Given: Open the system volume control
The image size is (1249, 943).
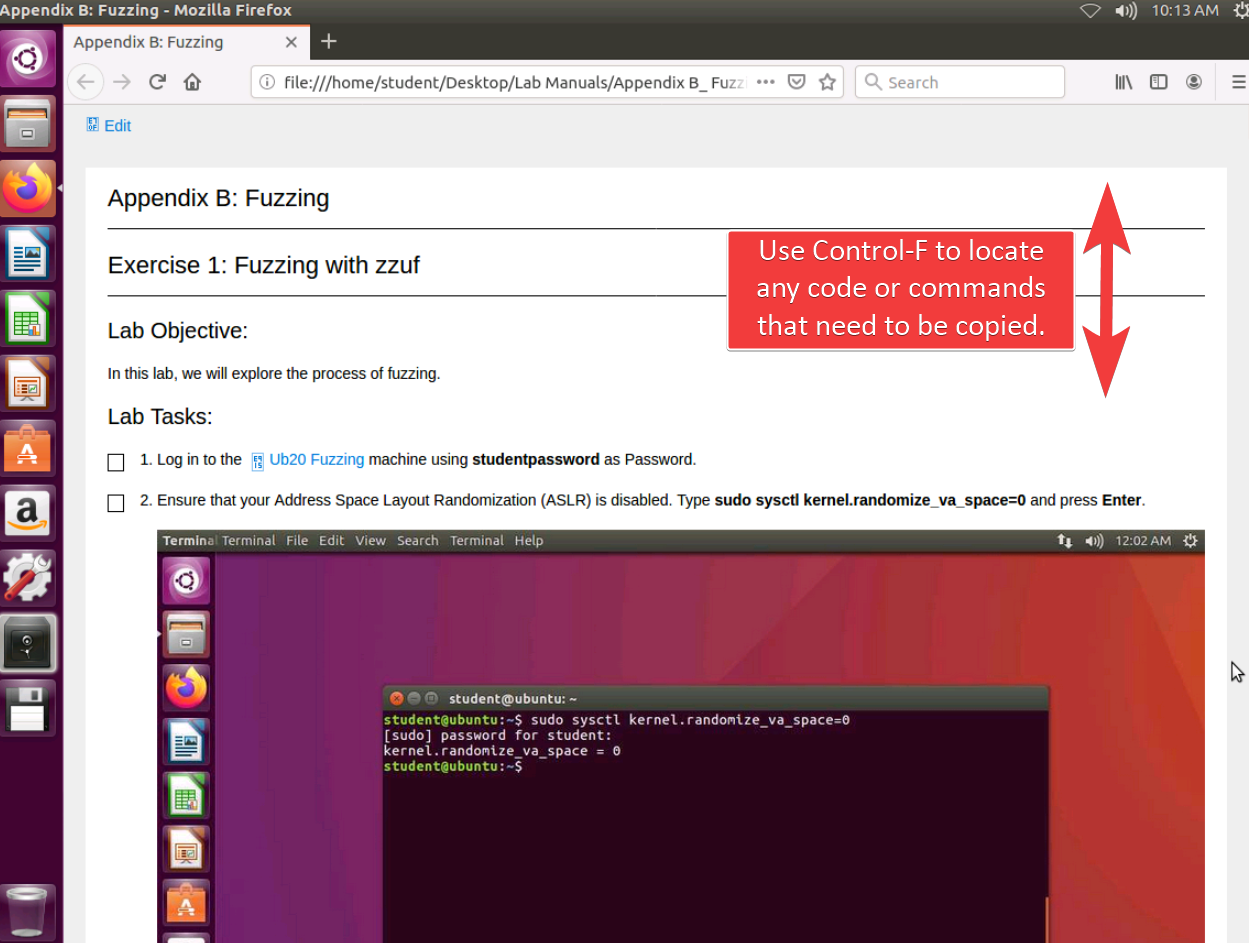Looking at the screenshot, I should click(x=1126, y=10).
